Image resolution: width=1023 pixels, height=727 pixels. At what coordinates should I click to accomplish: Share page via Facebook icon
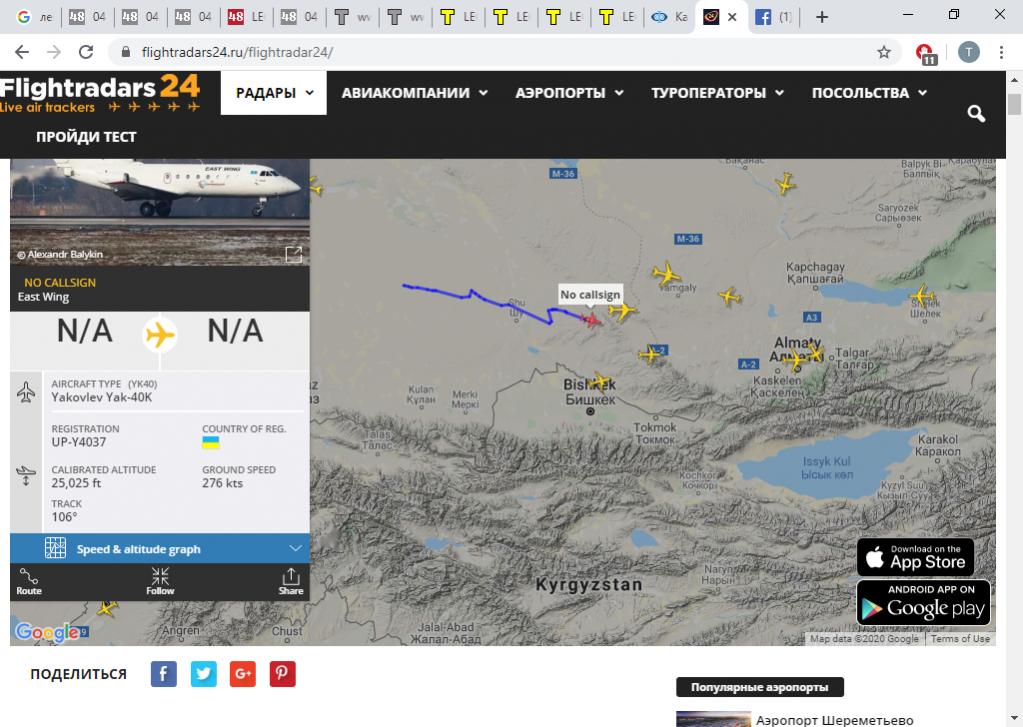164,674
